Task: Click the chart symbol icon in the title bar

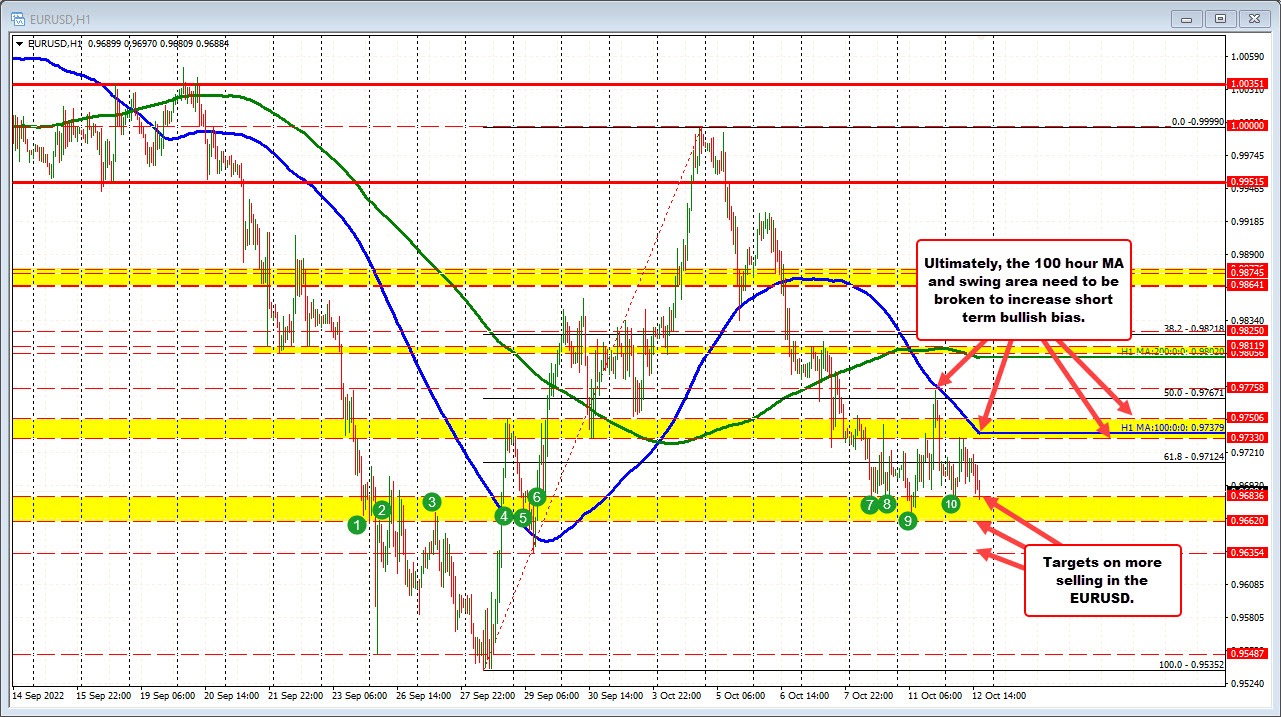Action: pos(18,18)
